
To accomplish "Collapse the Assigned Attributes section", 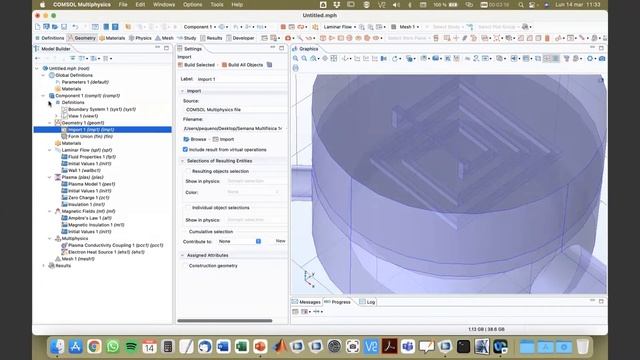I will 182,255.
